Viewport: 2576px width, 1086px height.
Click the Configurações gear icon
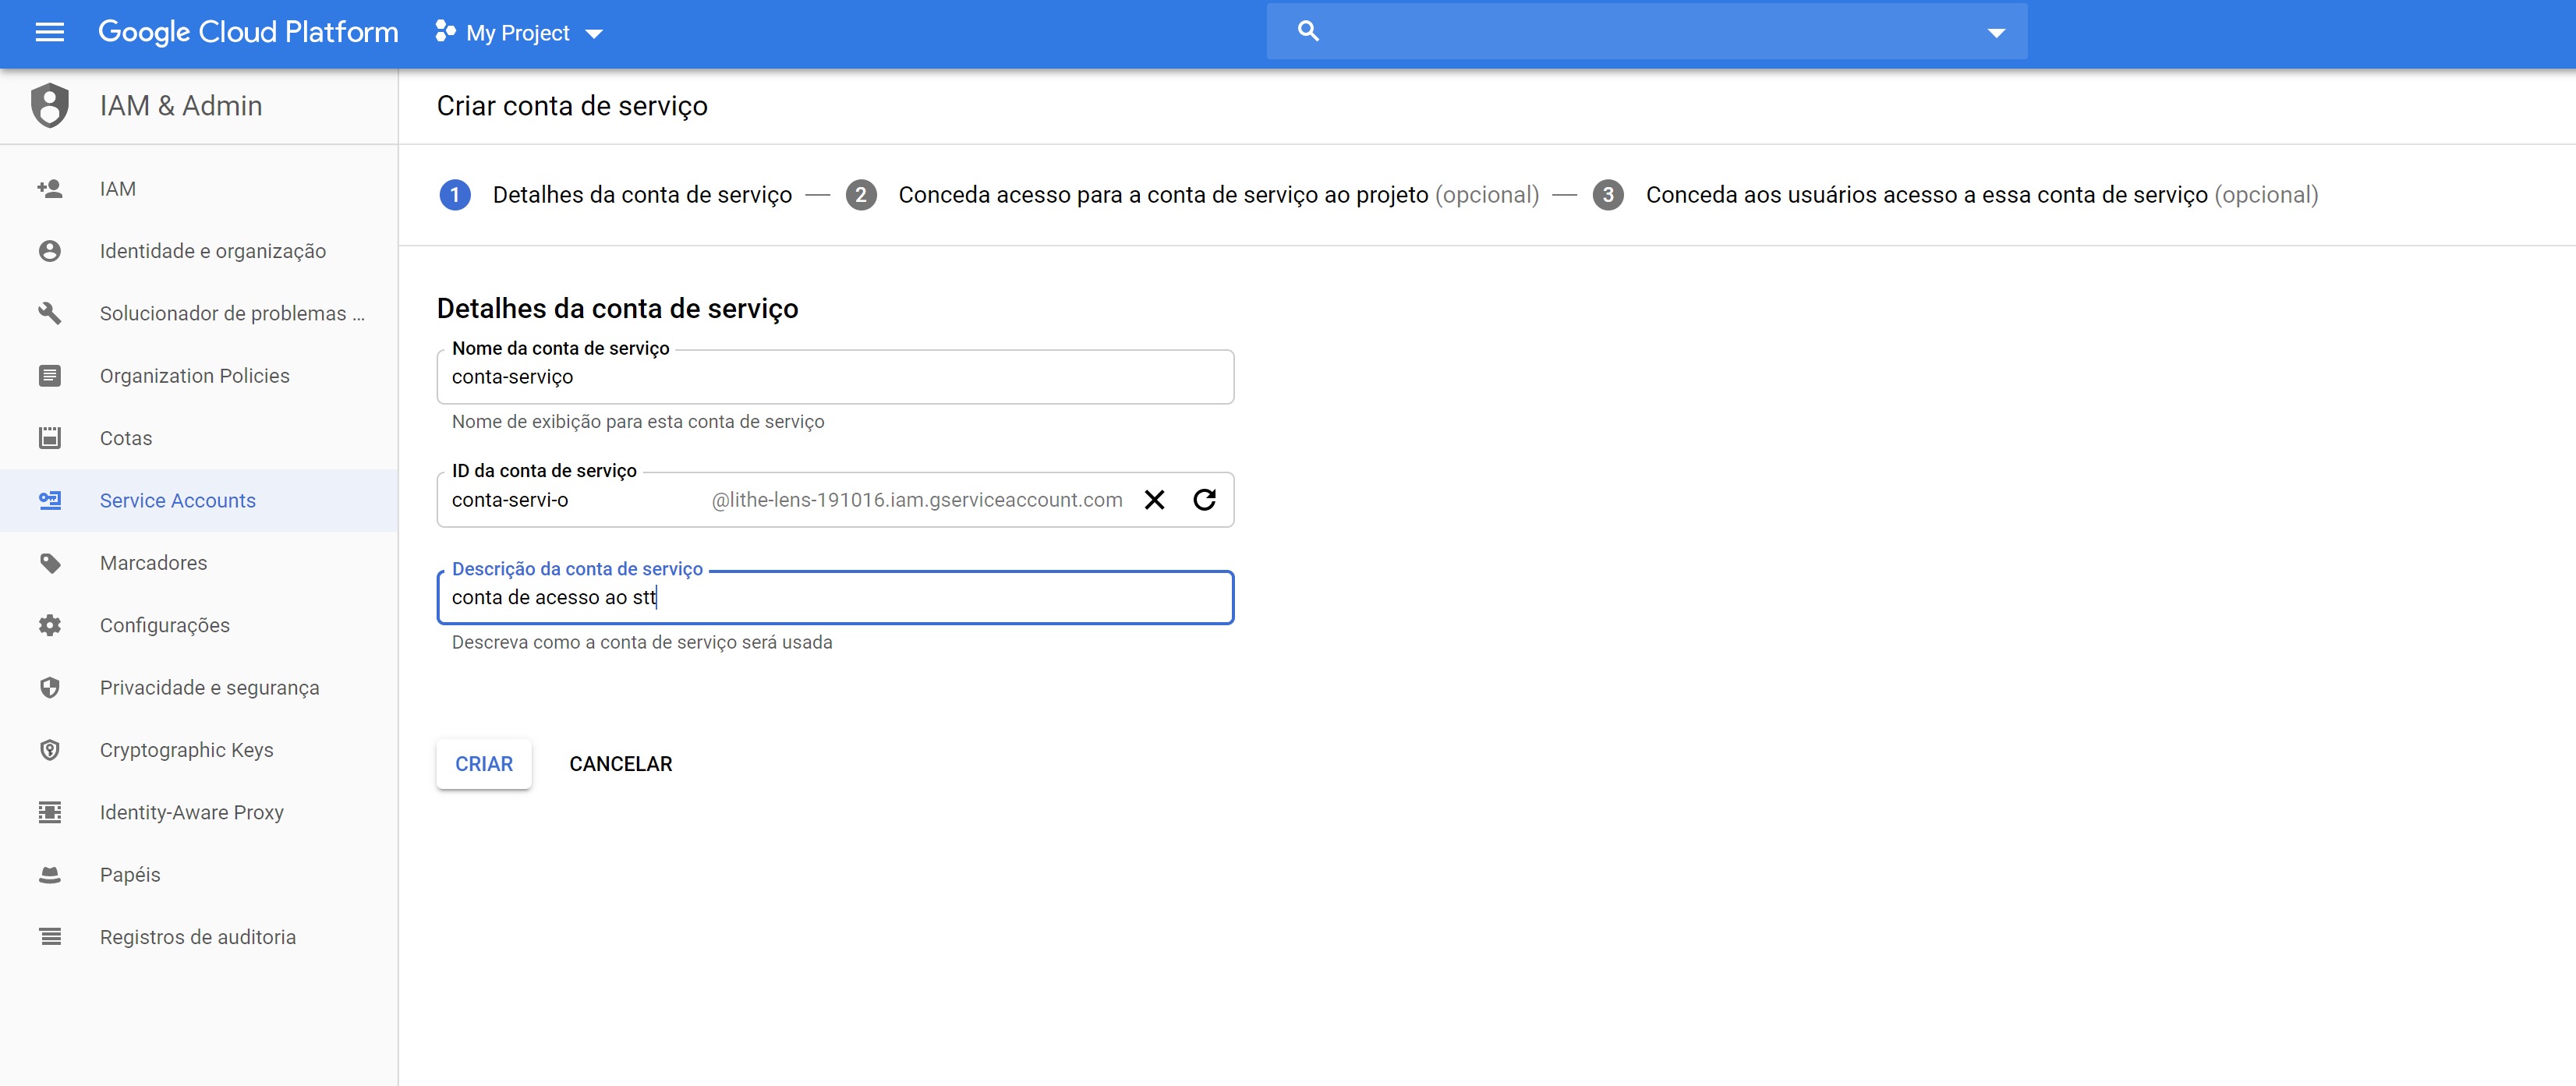coord(49,625)
